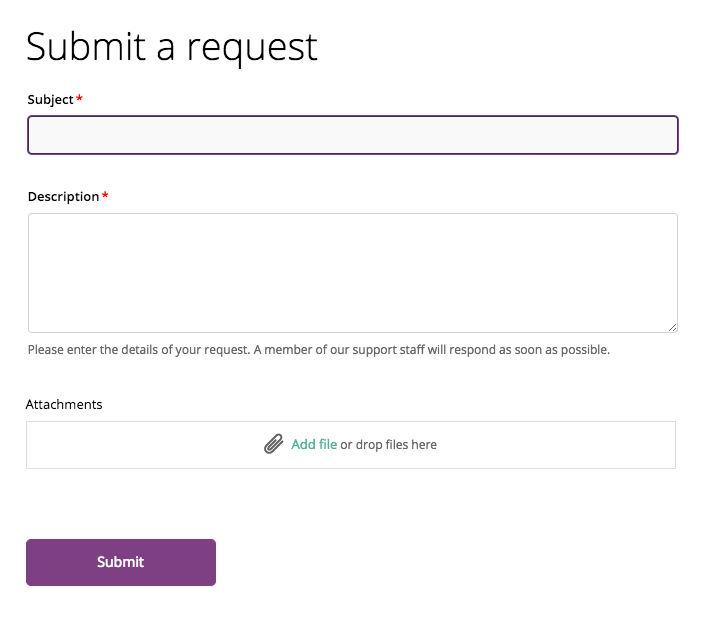Click inside the Description text area
This screenshot has height=618, width=708.
pos(353,273)
